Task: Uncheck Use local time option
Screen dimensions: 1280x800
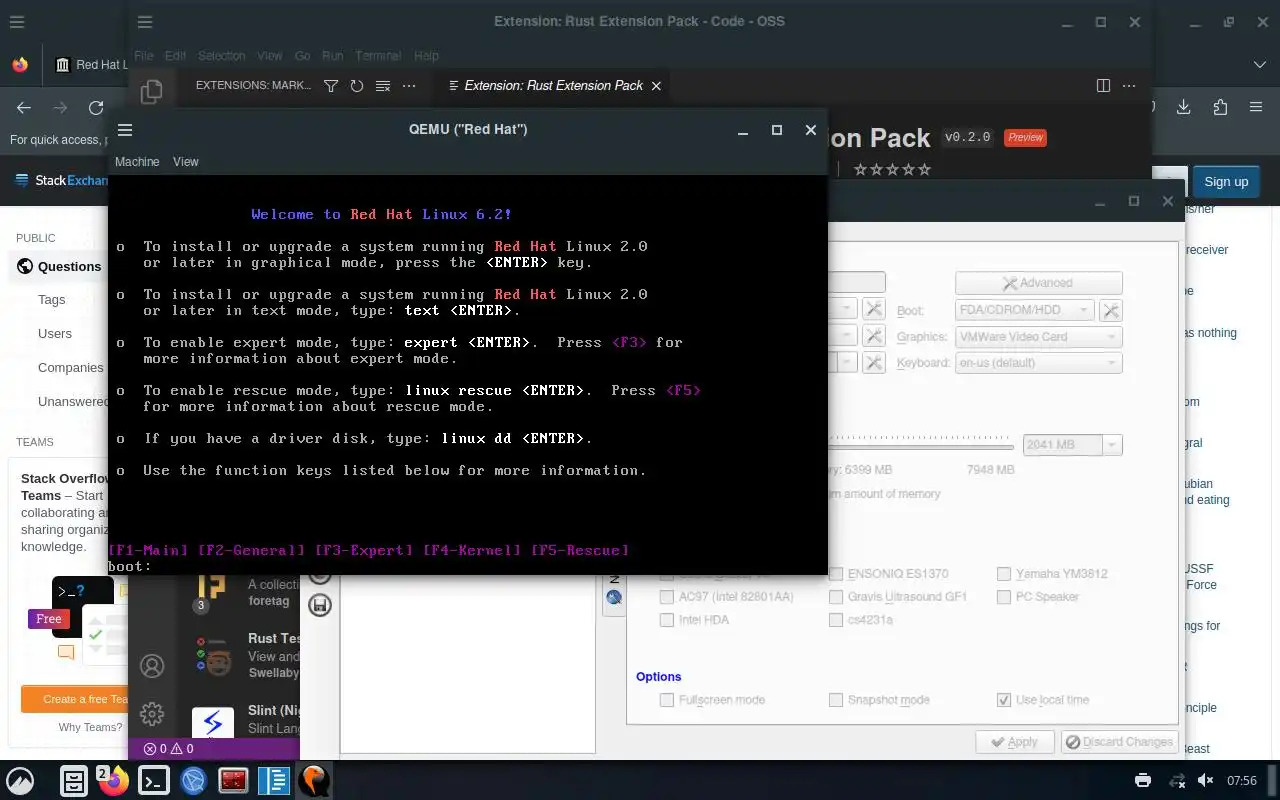Action: click(1004, 700)
